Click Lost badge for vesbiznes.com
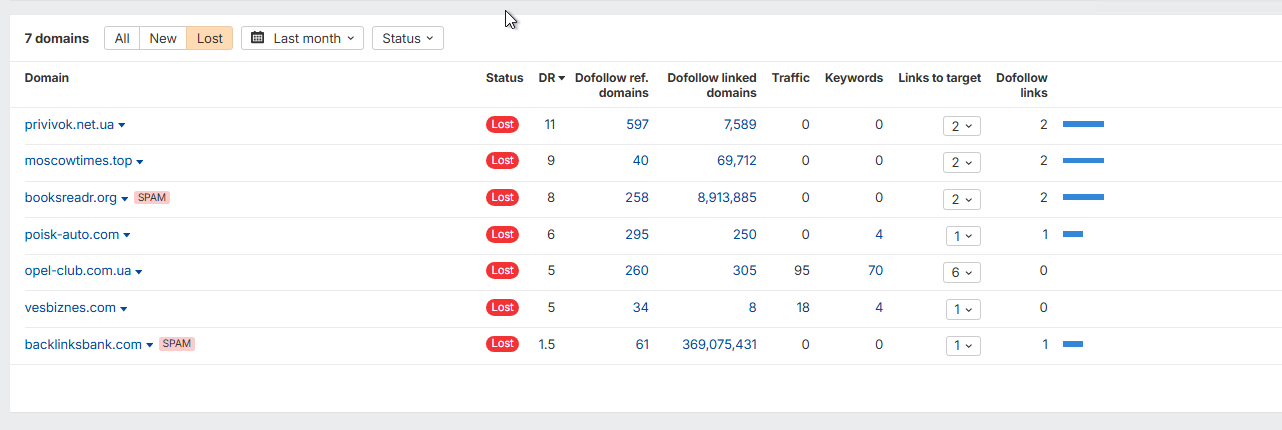The height and width of the screenshot is (430, 1282). pos(503,308)
